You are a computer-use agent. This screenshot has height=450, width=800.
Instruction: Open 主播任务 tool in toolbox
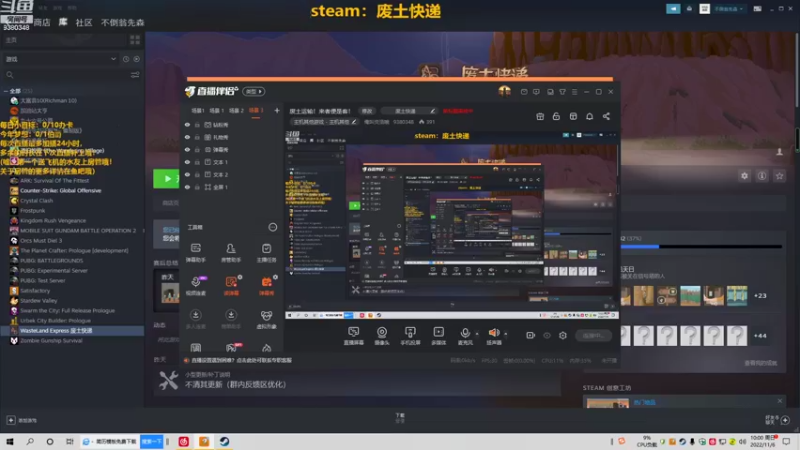click(266, 253)
